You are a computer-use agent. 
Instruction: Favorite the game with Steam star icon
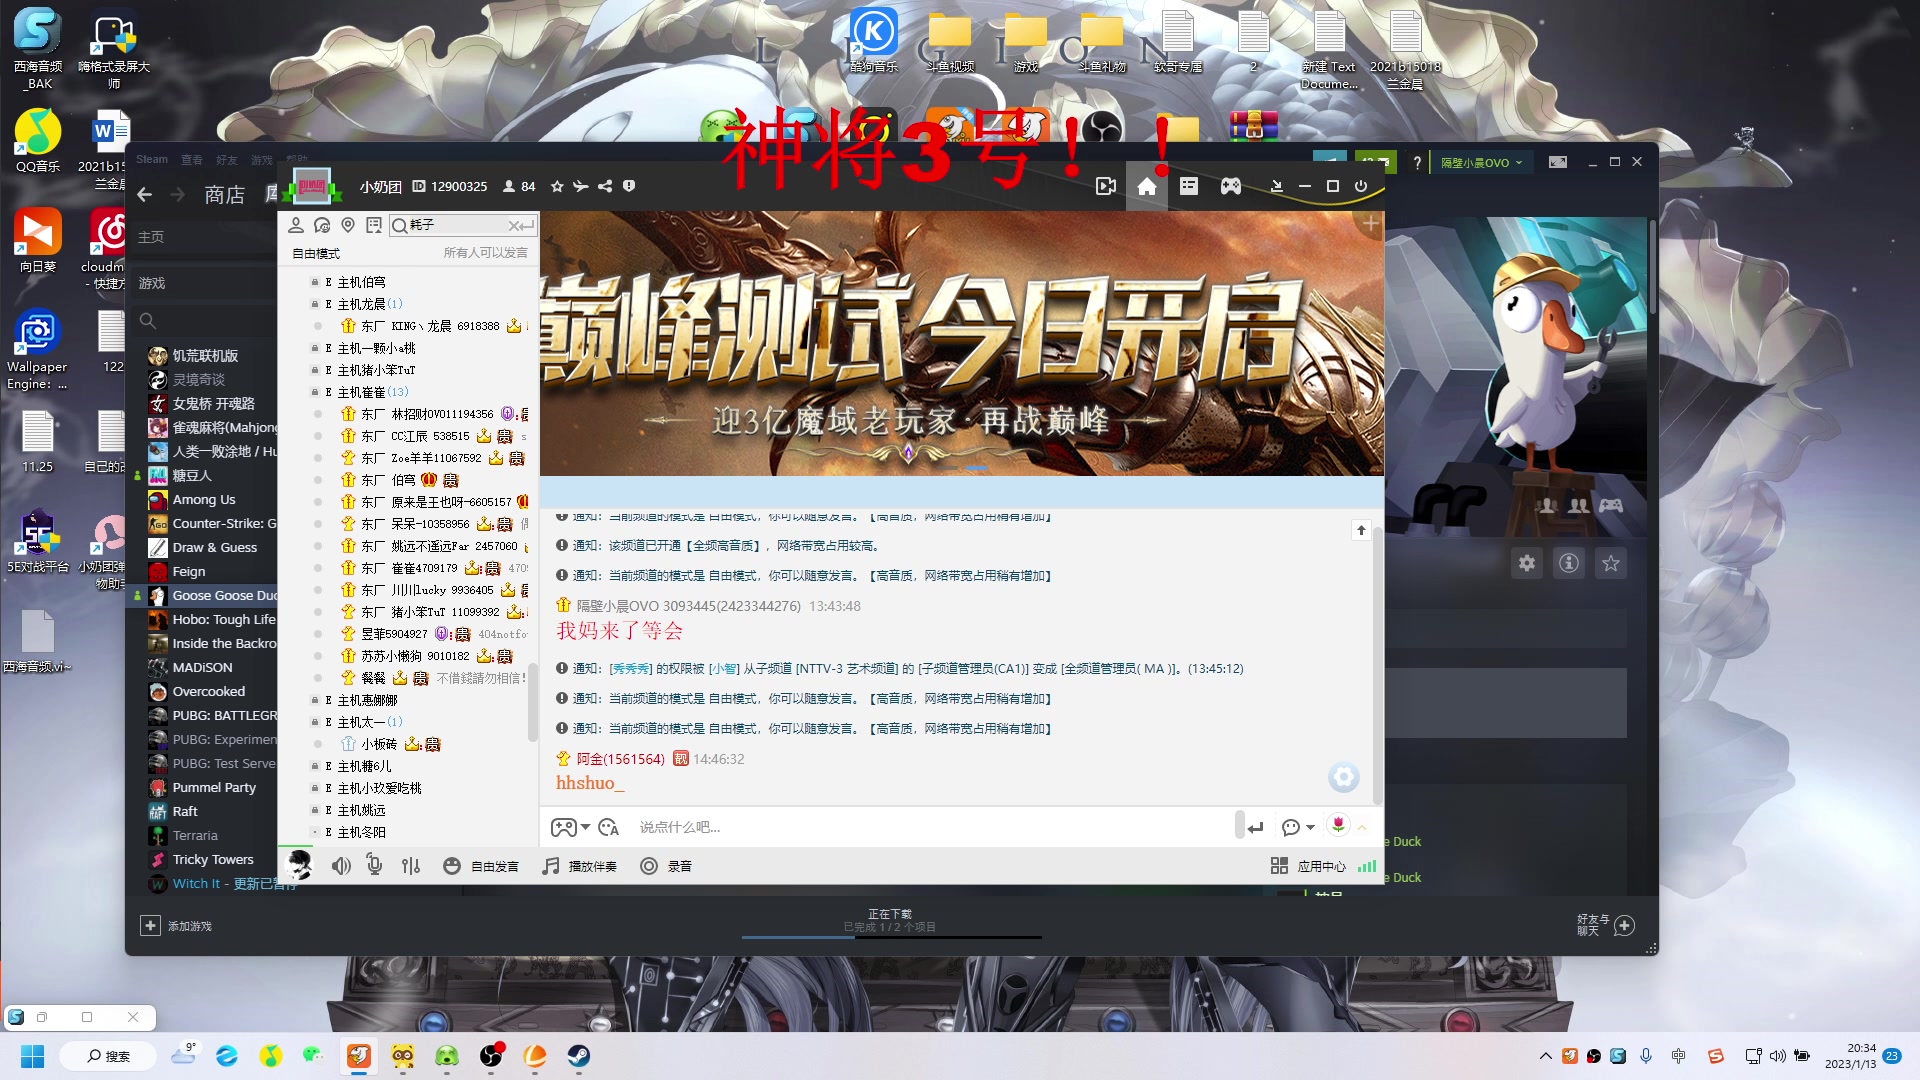[1611, 563]
